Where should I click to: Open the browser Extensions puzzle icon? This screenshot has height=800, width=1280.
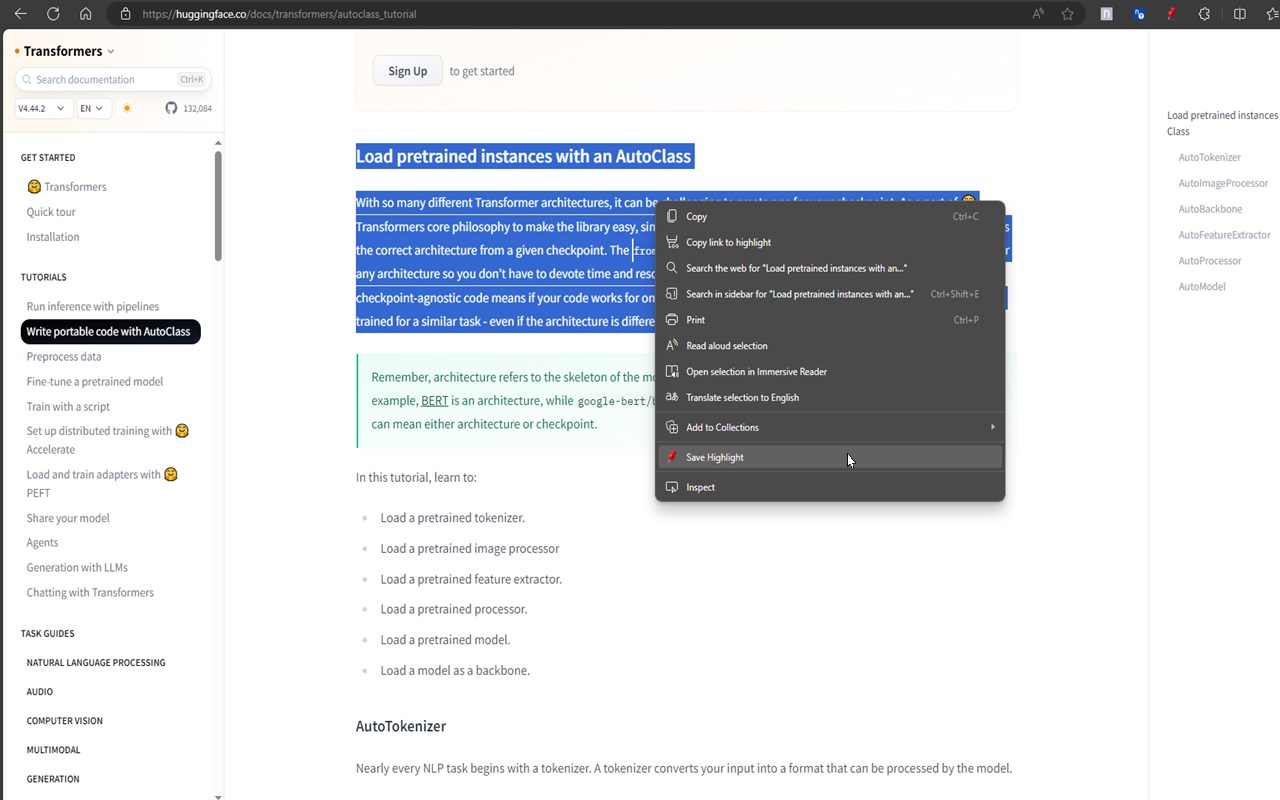1204,14
